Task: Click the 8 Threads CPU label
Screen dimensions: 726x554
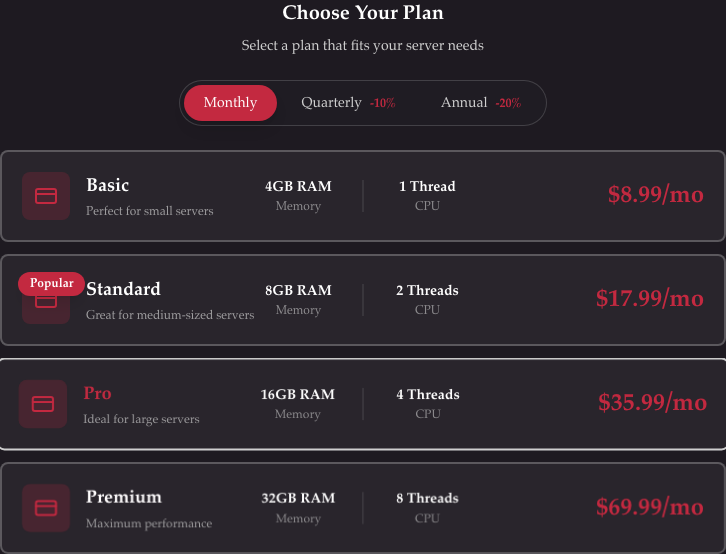Action: pos(427,498)
